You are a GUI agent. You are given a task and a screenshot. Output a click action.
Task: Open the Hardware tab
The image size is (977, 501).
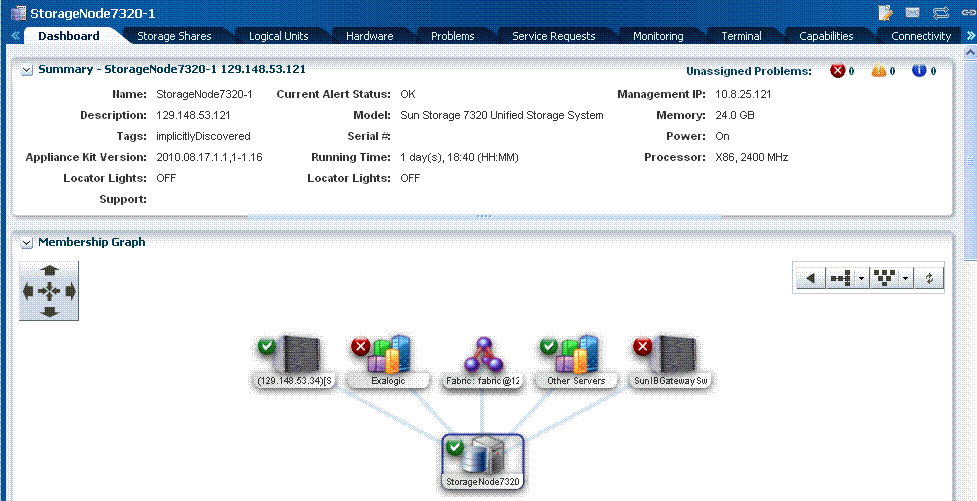coord(369,36)
